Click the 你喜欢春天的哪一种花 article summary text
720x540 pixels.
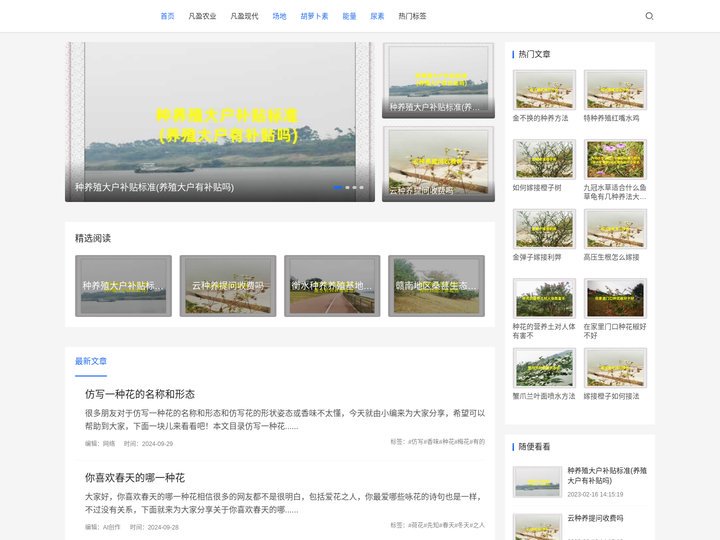283,503
